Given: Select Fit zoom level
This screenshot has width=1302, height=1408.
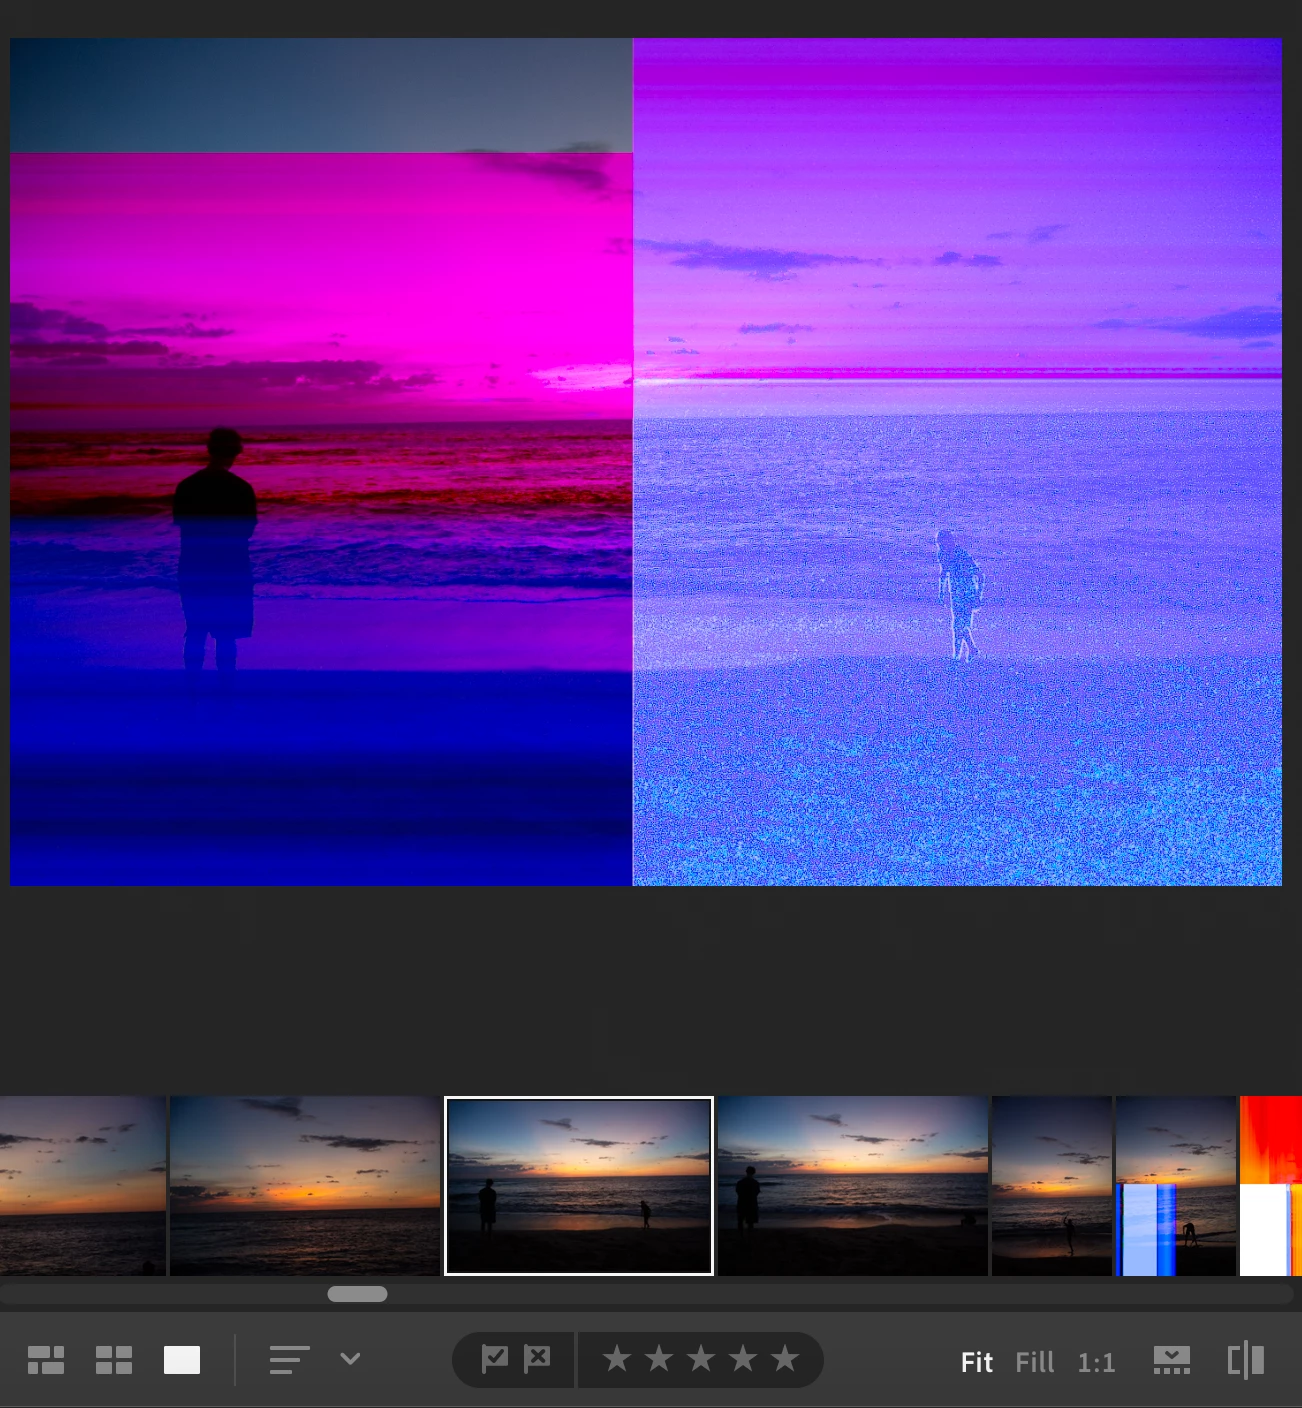Looking at the screenshot, I should pos(976,1362).
